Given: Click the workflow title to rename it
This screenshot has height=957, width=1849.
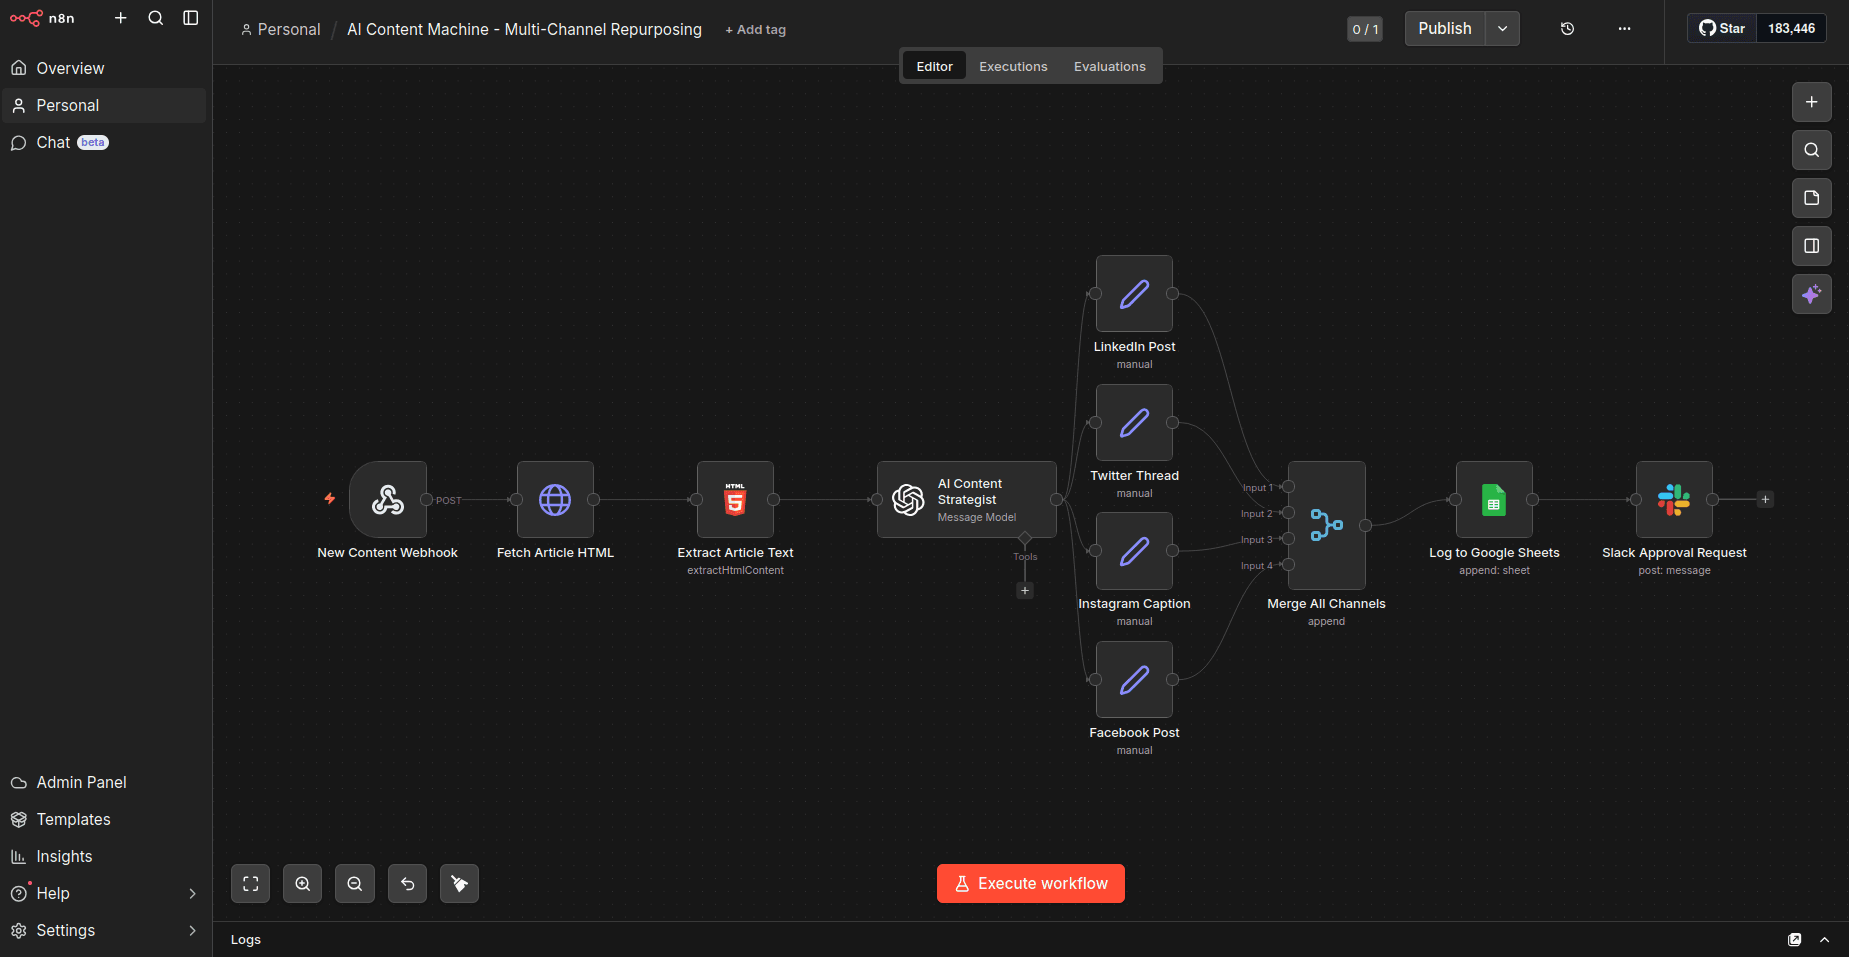Looking at the screenshot, I should point(523,29).
